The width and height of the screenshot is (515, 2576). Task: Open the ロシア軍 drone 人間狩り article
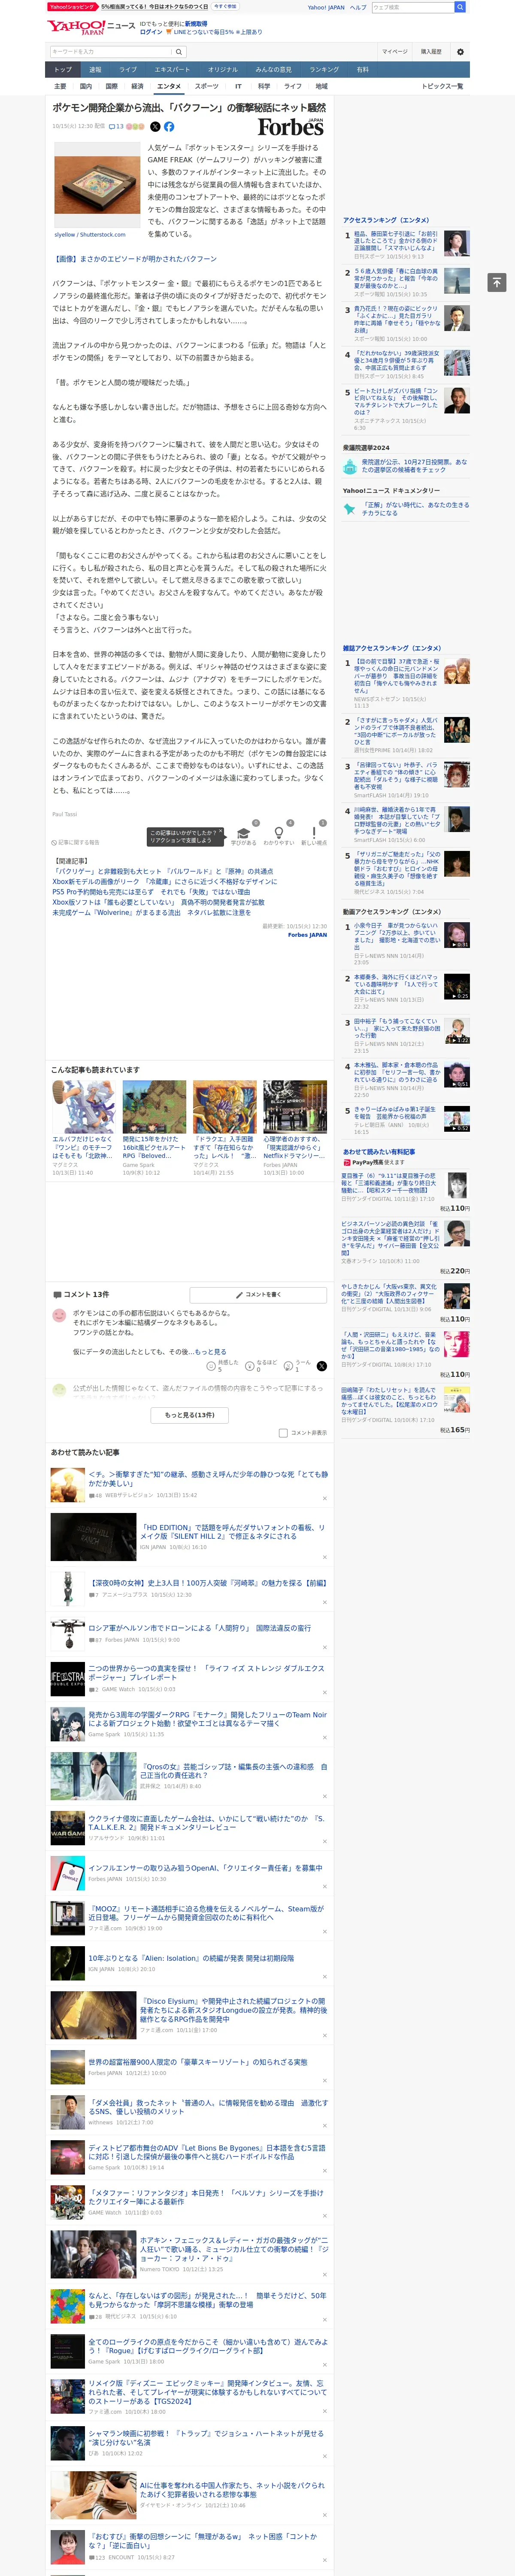pos(199,1629)
